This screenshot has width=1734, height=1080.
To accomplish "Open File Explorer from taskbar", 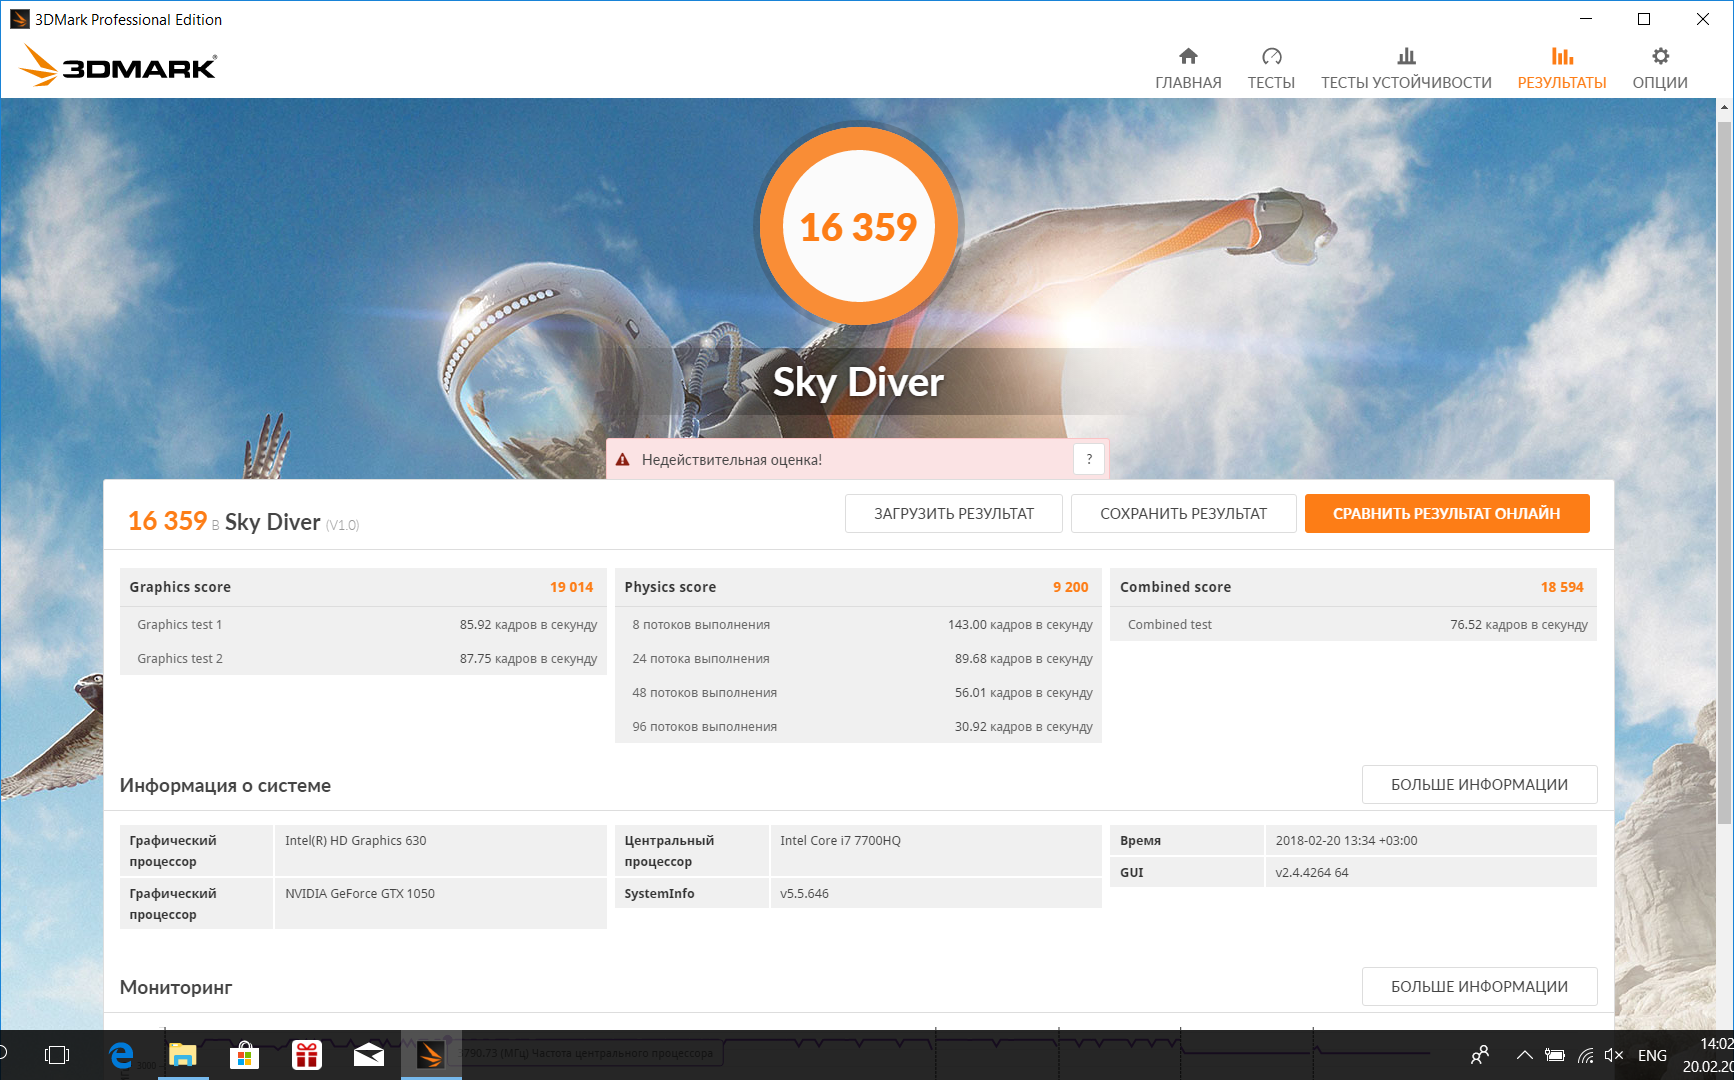I will click(x=182, y=1055).
